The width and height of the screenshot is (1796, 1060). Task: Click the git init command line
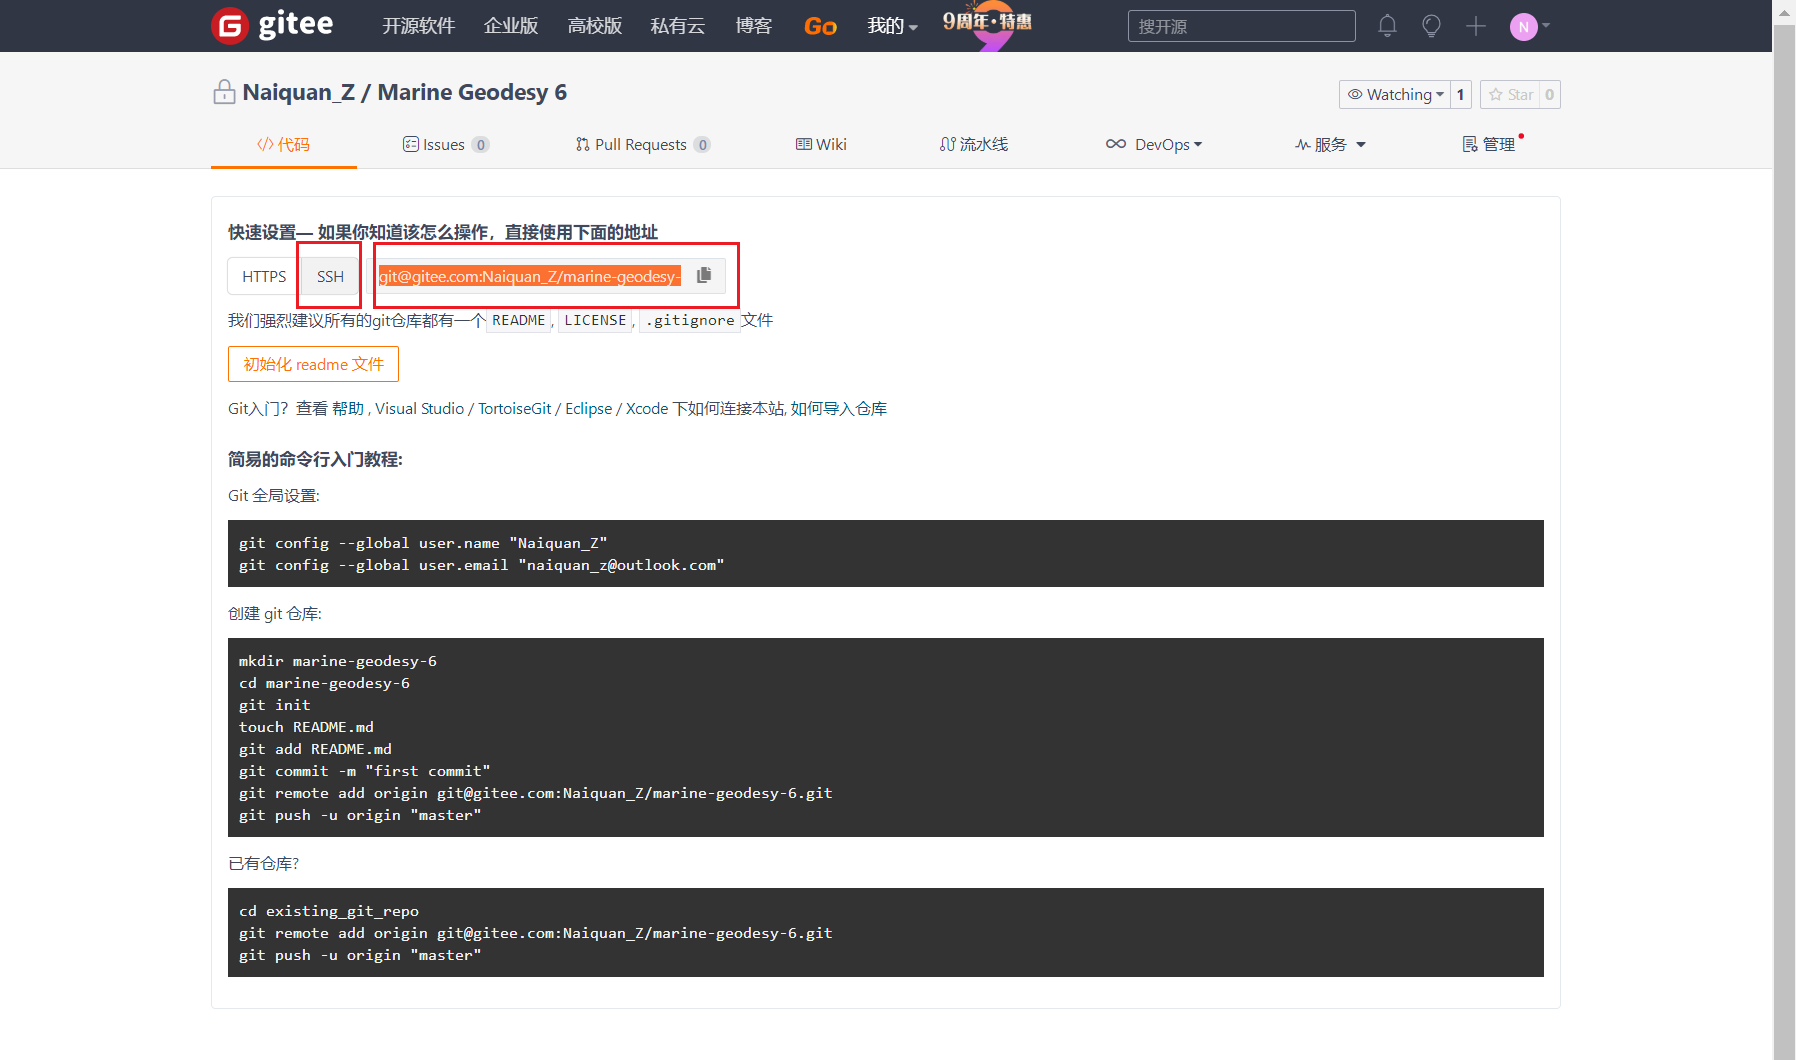(x=275, y=705)
